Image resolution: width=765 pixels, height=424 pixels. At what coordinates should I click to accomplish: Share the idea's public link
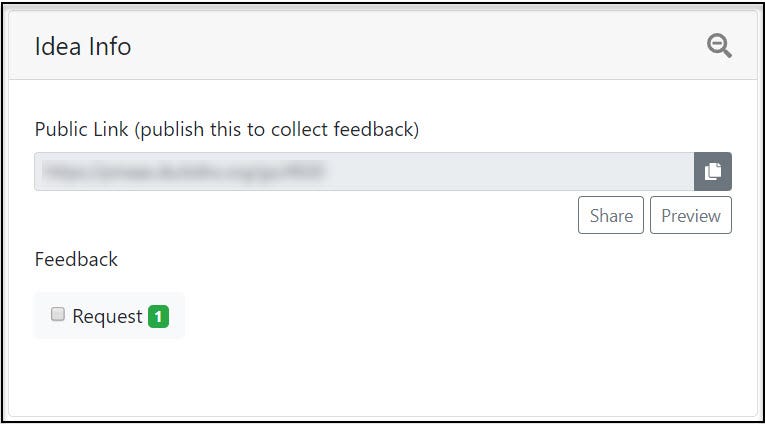(x=611, y=215)
